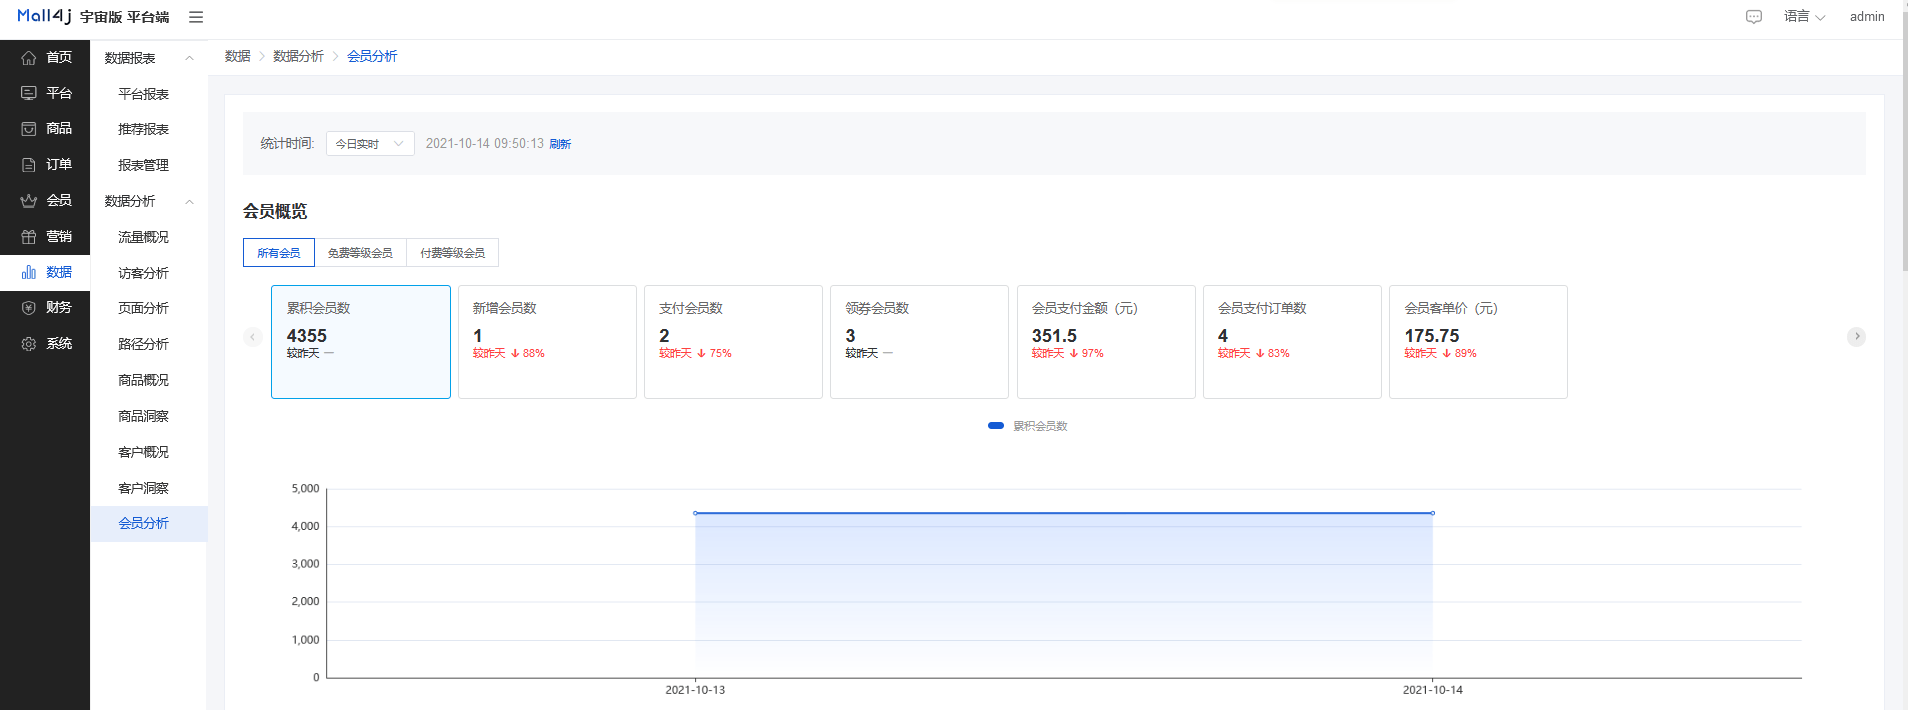Screen dimensions: 1908x710
Task: Click the 会员 member crown icon
Action: click(29, 201)
